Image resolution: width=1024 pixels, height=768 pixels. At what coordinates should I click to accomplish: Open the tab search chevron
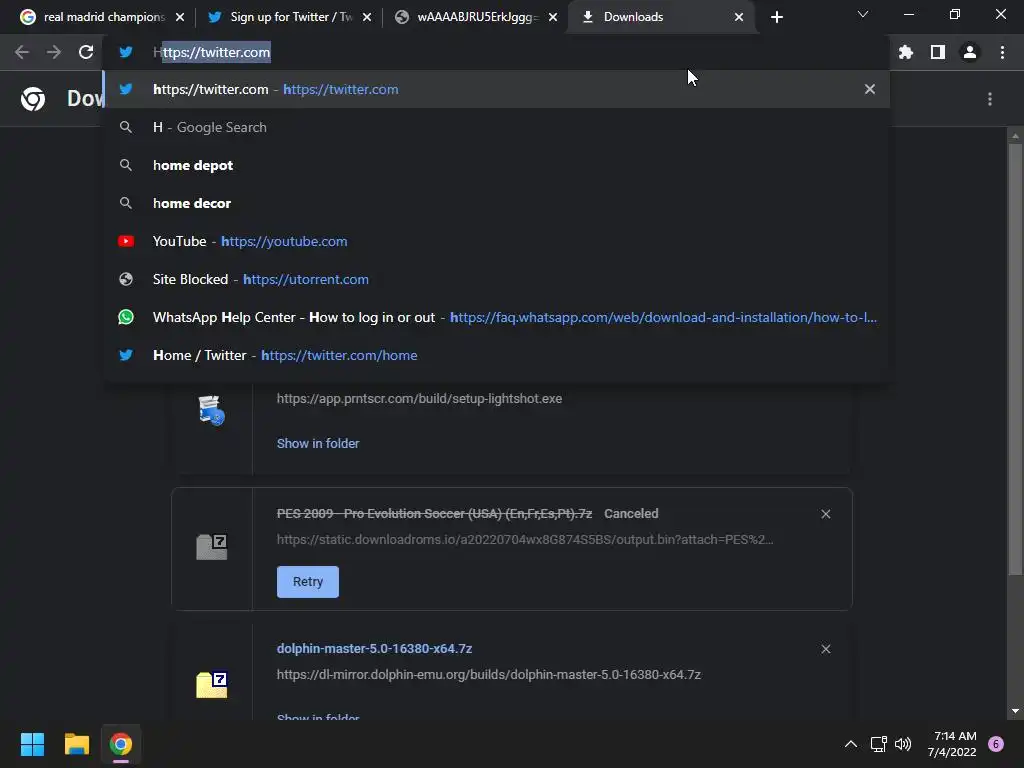coord(863,14)
